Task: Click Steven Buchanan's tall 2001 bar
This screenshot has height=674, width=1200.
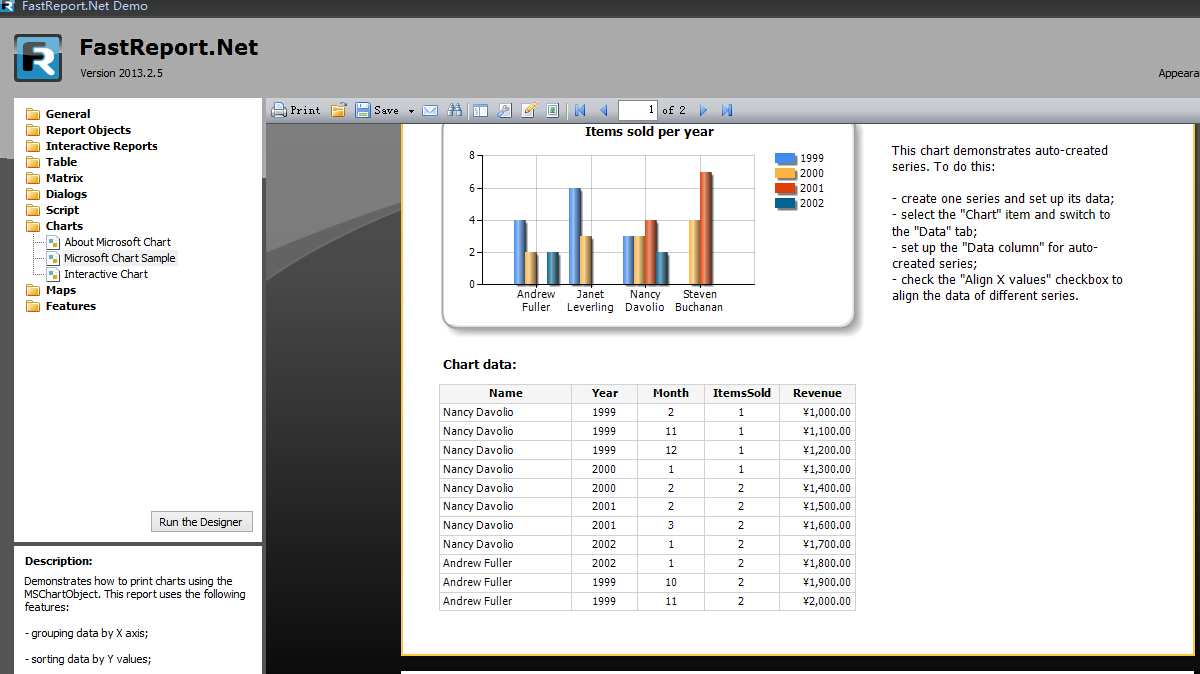Action: coord(706,228)
